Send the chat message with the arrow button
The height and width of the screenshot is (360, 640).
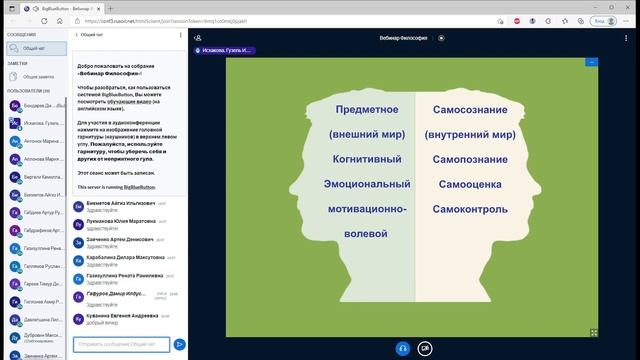pyautogui.click(x=179, y=344)
